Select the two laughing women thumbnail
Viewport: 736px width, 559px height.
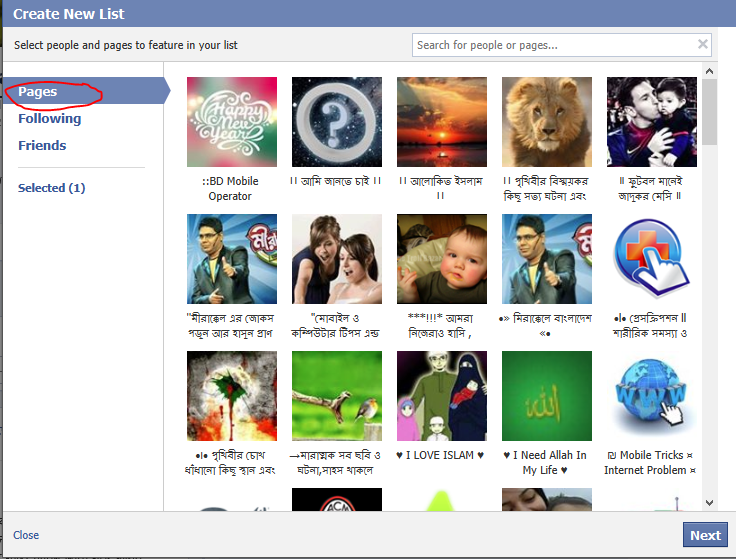[x=337, y=259]
